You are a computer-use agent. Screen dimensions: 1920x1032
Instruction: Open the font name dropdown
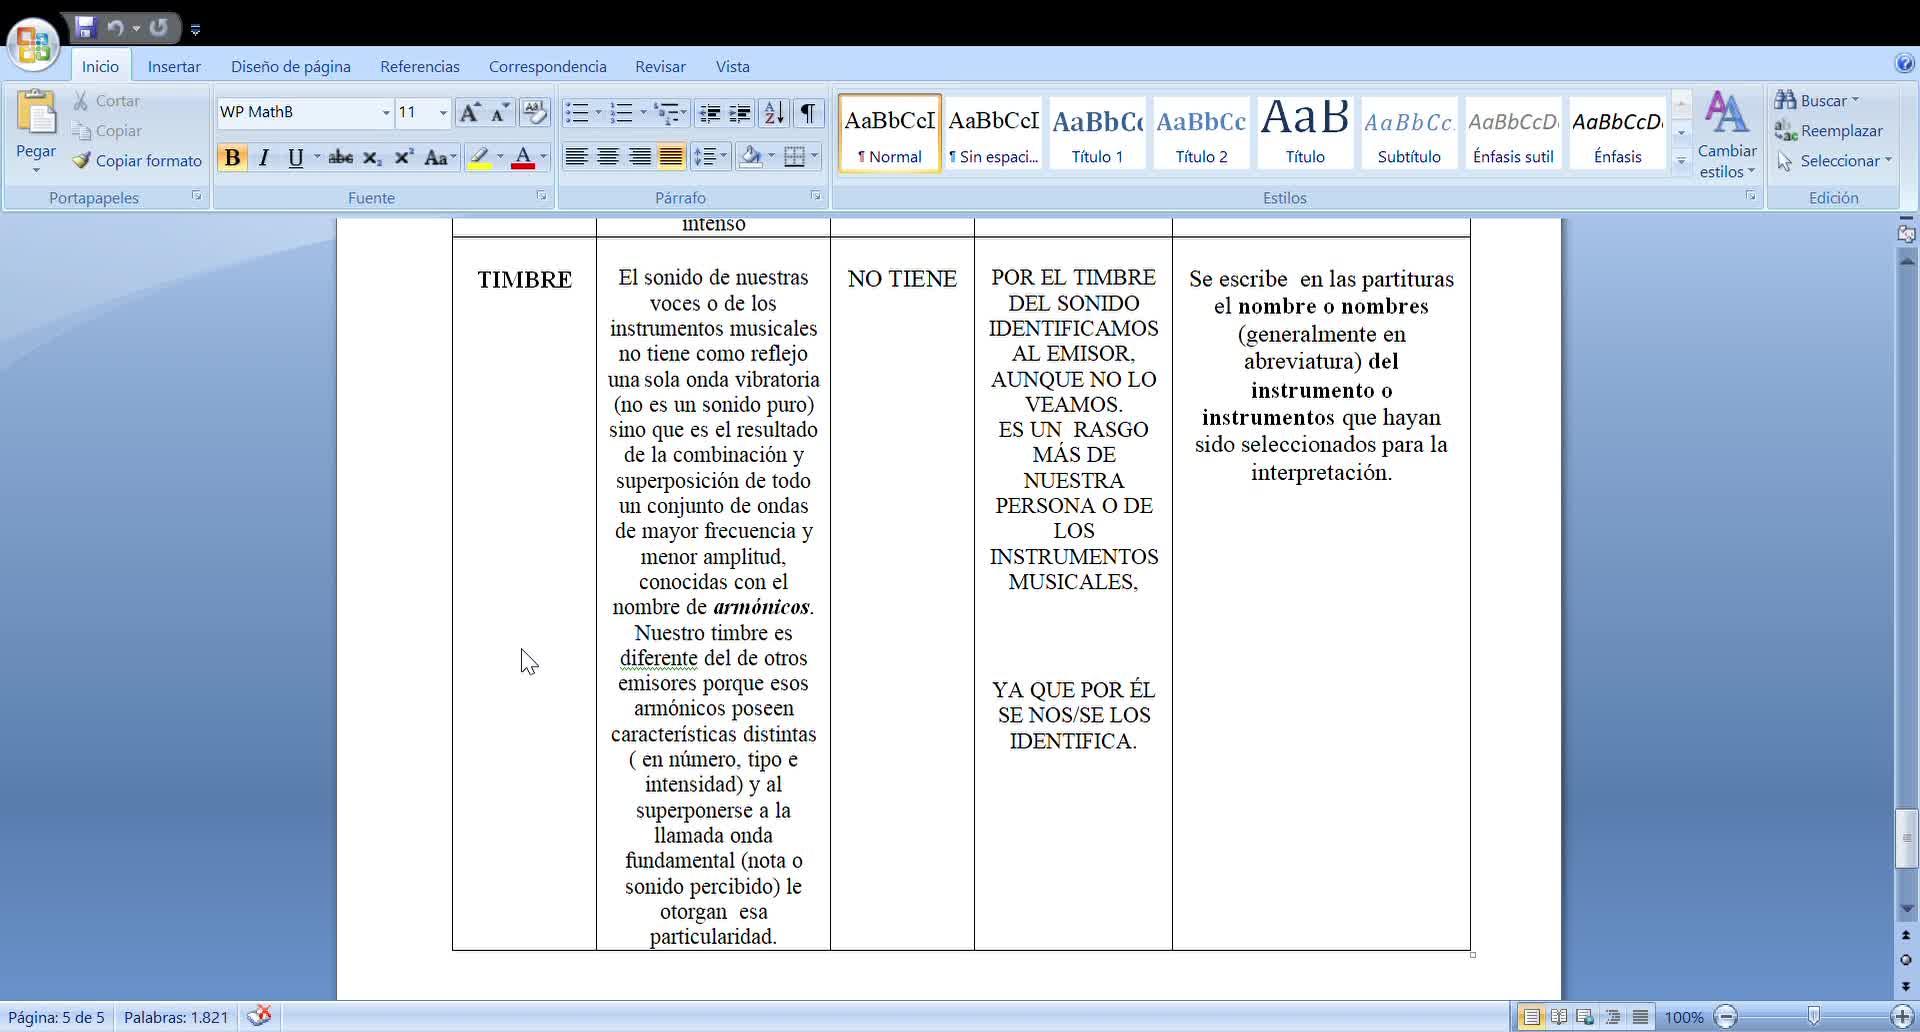pos(386,113)
